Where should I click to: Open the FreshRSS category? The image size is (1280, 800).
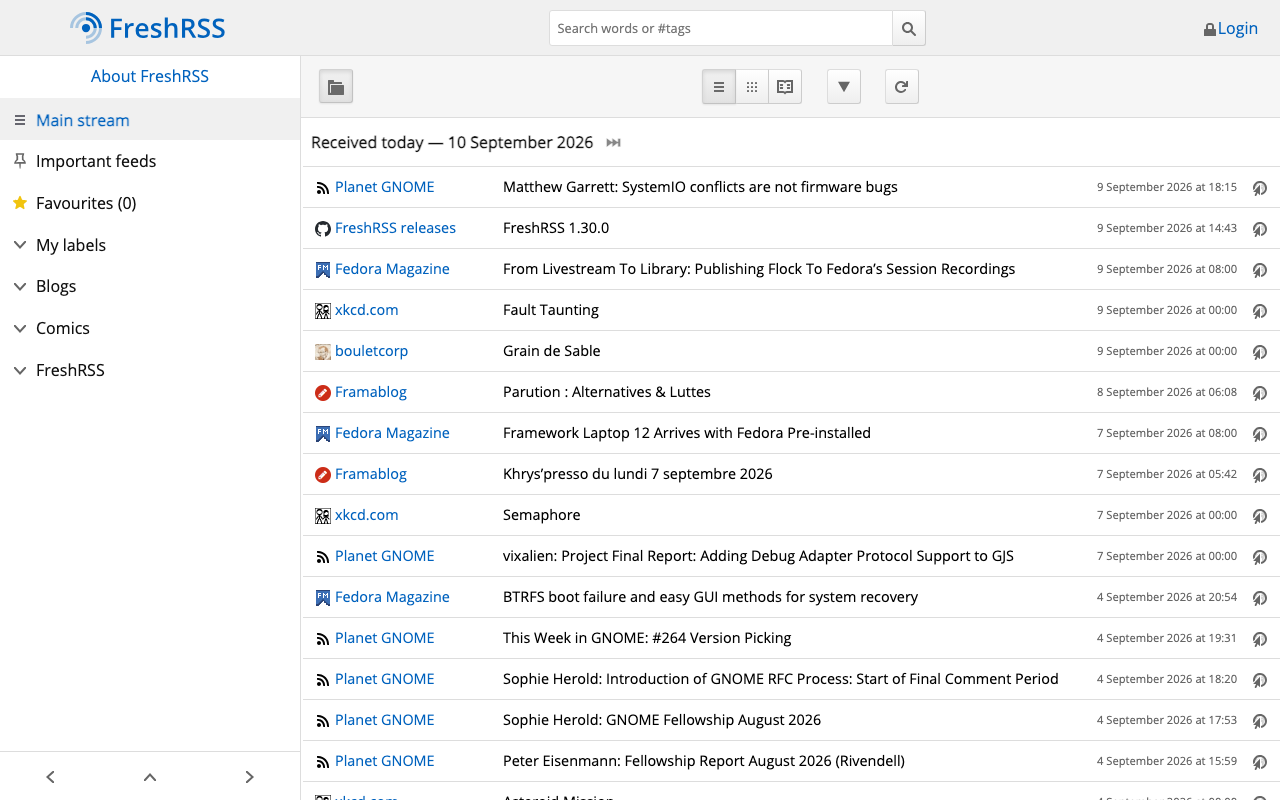point(70,370)
